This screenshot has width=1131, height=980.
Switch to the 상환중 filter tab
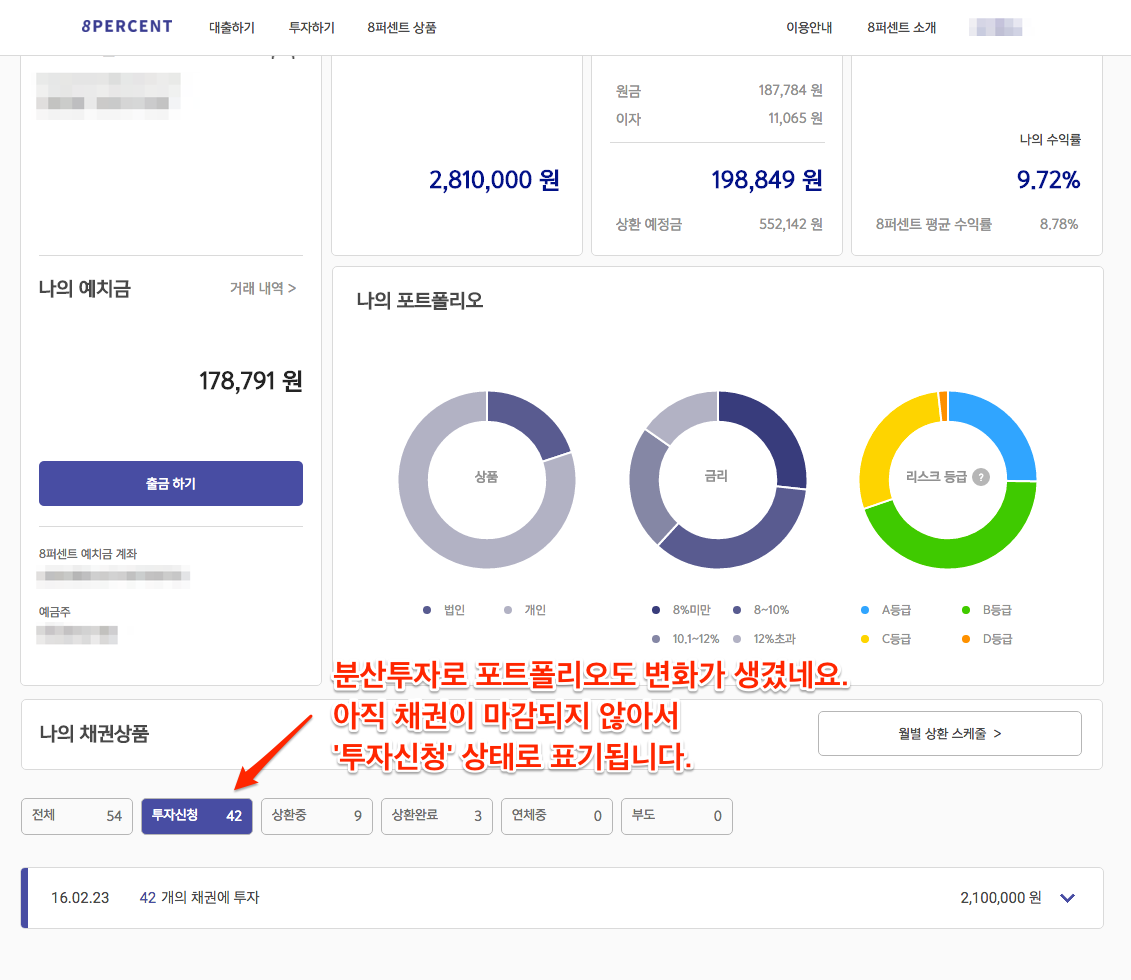[x=316, y=816]
